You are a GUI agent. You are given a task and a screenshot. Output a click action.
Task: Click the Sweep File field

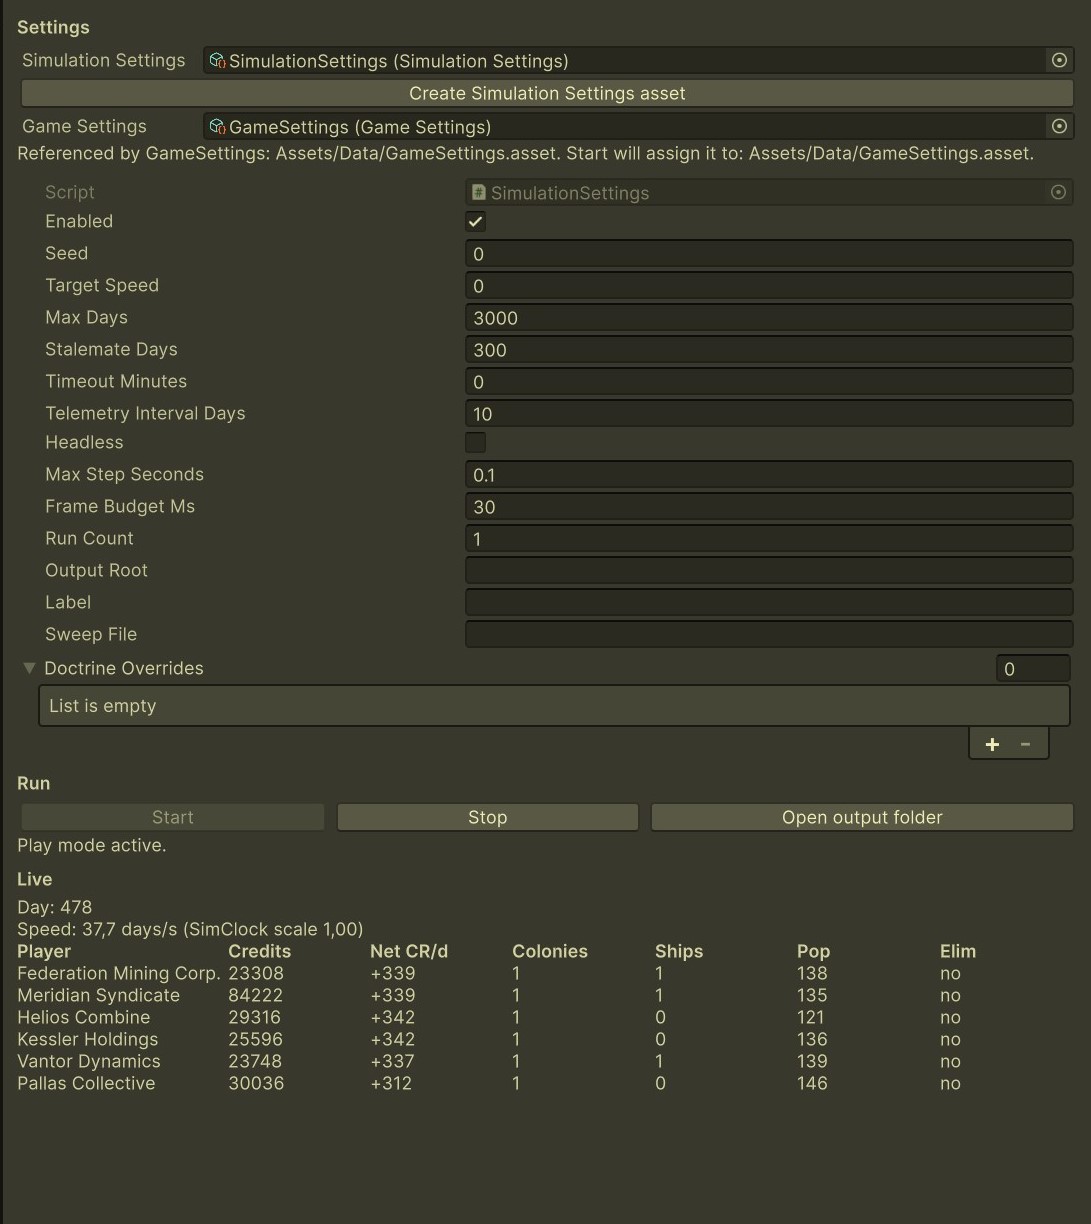[769, 635]
